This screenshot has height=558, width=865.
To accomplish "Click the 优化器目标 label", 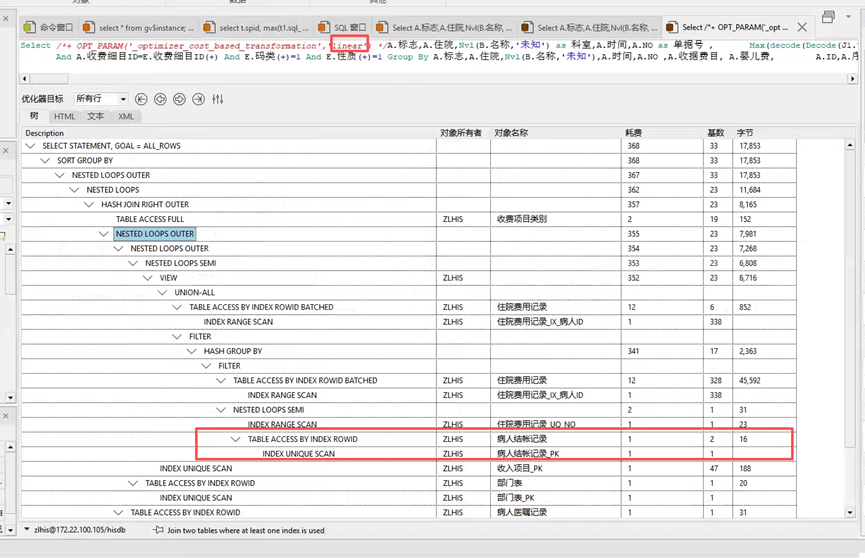I will coord(42,99).
